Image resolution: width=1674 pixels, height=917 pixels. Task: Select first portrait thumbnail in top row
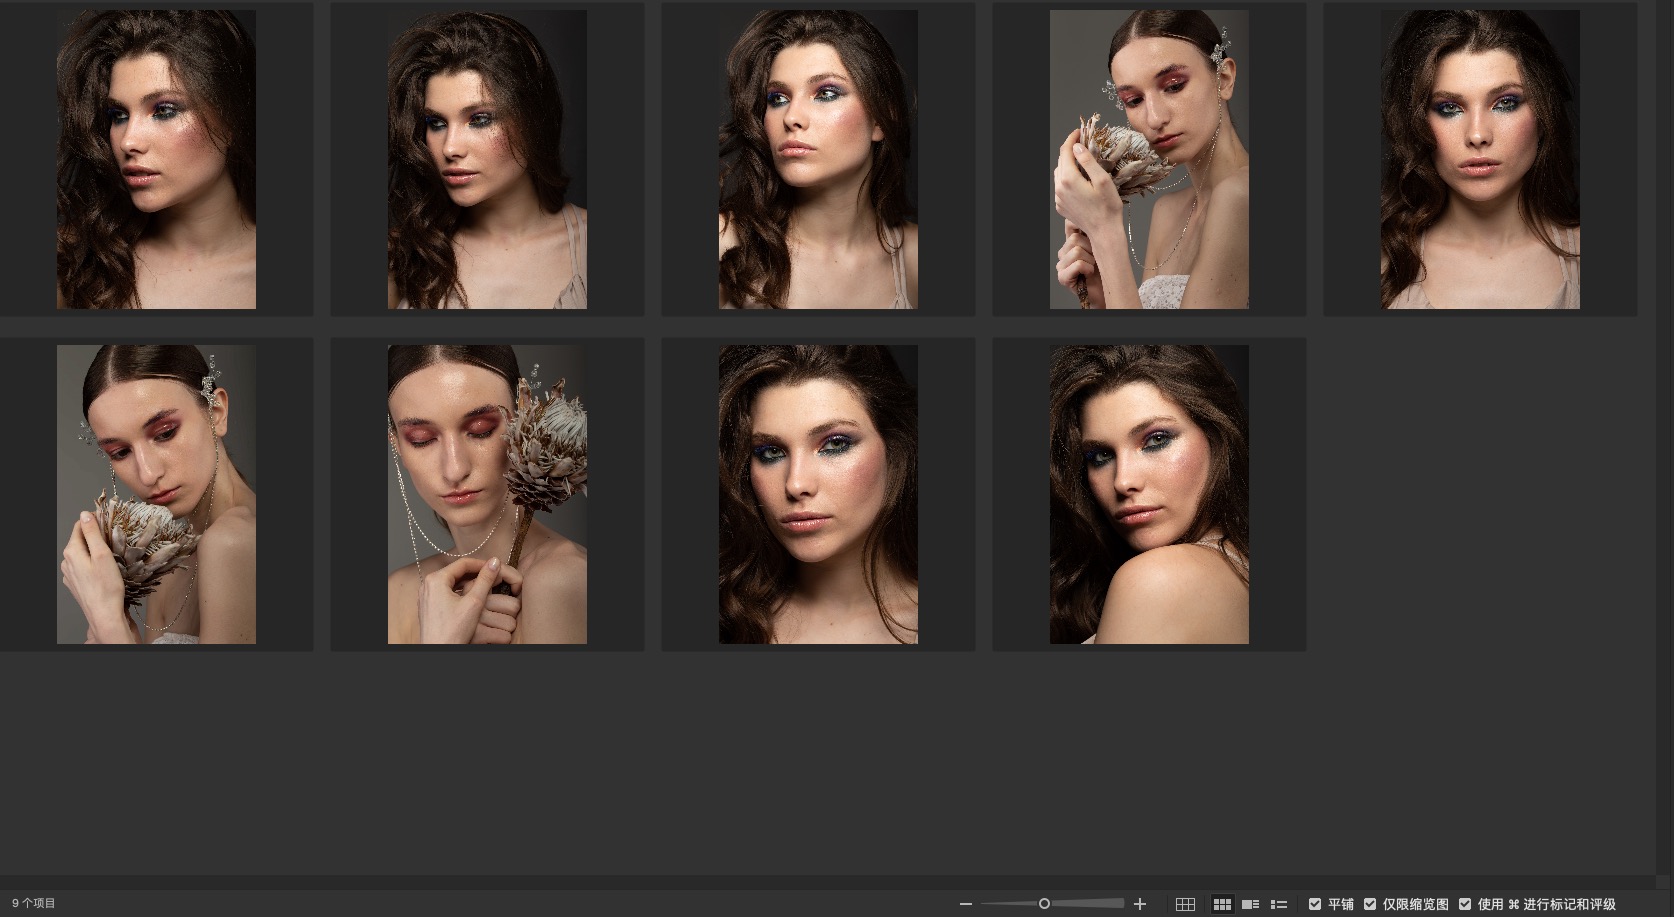156,160
